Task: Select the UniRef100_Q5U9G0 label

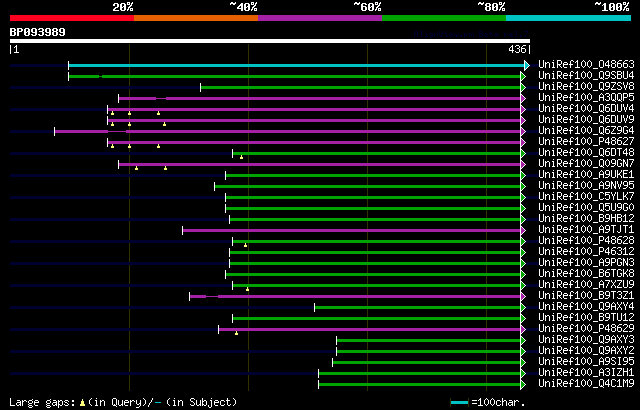Action: pos(586,208)
